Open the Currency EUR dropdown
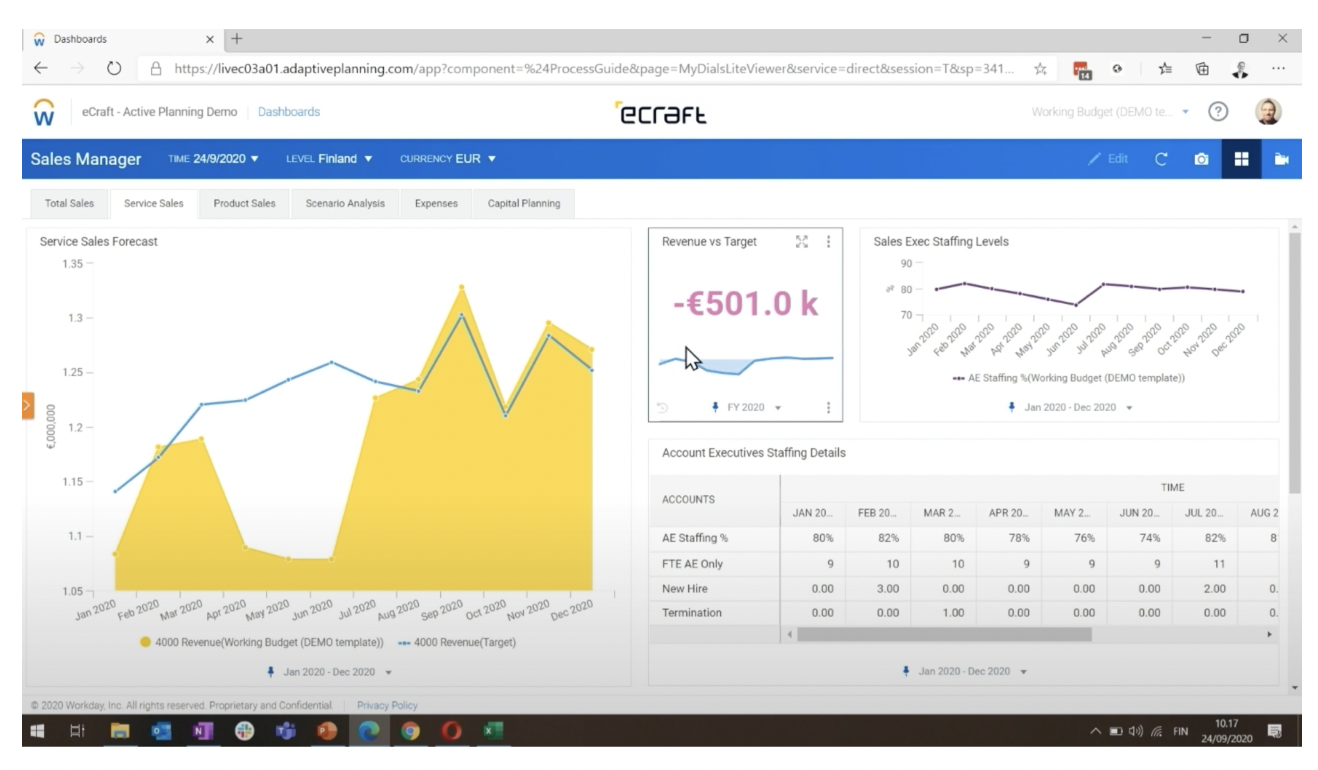The width and height of the screenshot is (1318, 770). tap(447, 159)
